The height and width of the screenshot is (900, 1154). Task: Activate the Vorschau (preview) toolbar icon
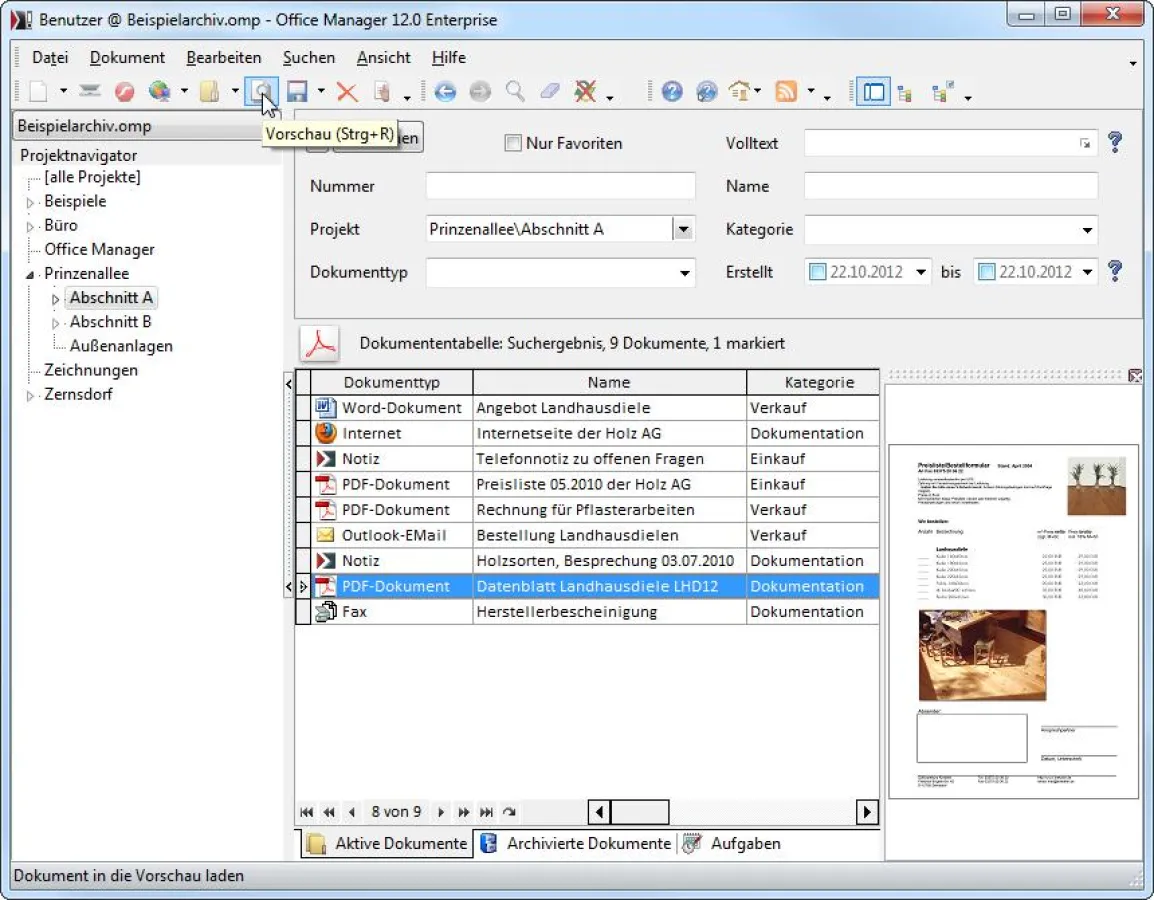coord(262,91)
